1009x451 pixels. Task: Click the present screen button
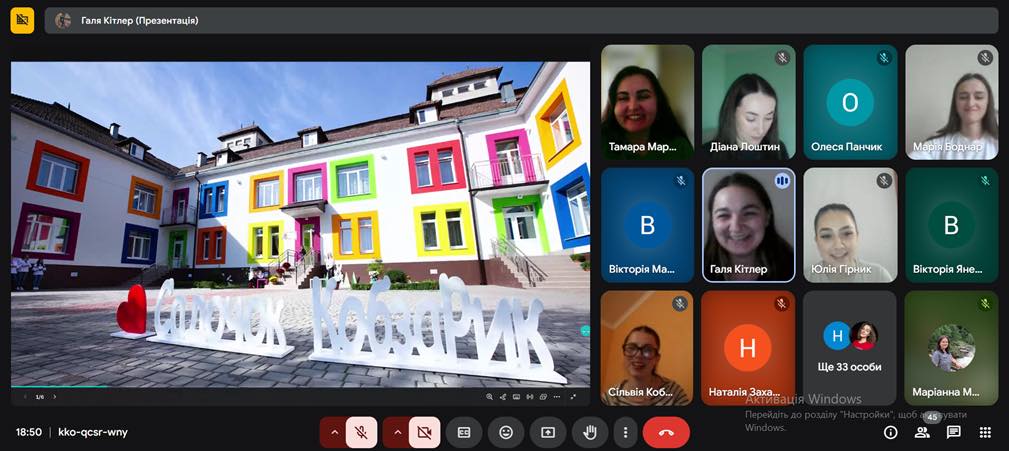(548, 432)
